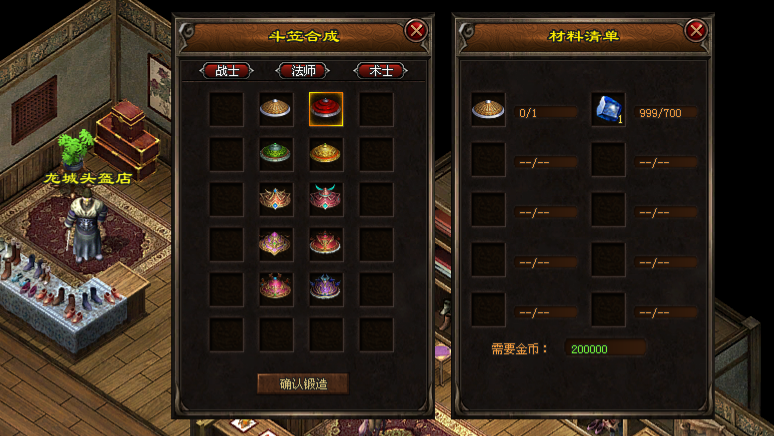This screenshot has height=436, width=774.
Task: Click the bamboo hat material in the list
Action: click(488, 109)
